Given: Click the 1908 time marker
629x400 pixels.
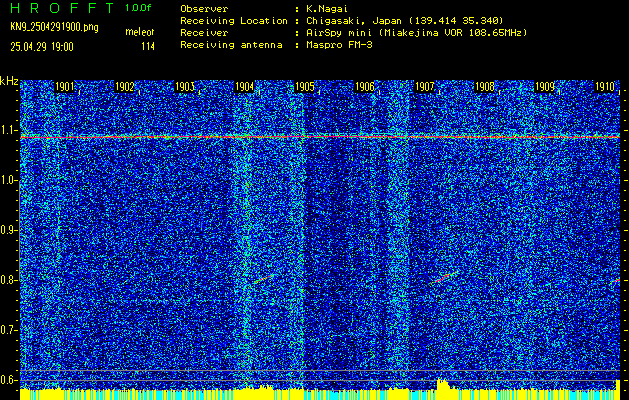Looking at the screenshot, I should pos(485,87).
